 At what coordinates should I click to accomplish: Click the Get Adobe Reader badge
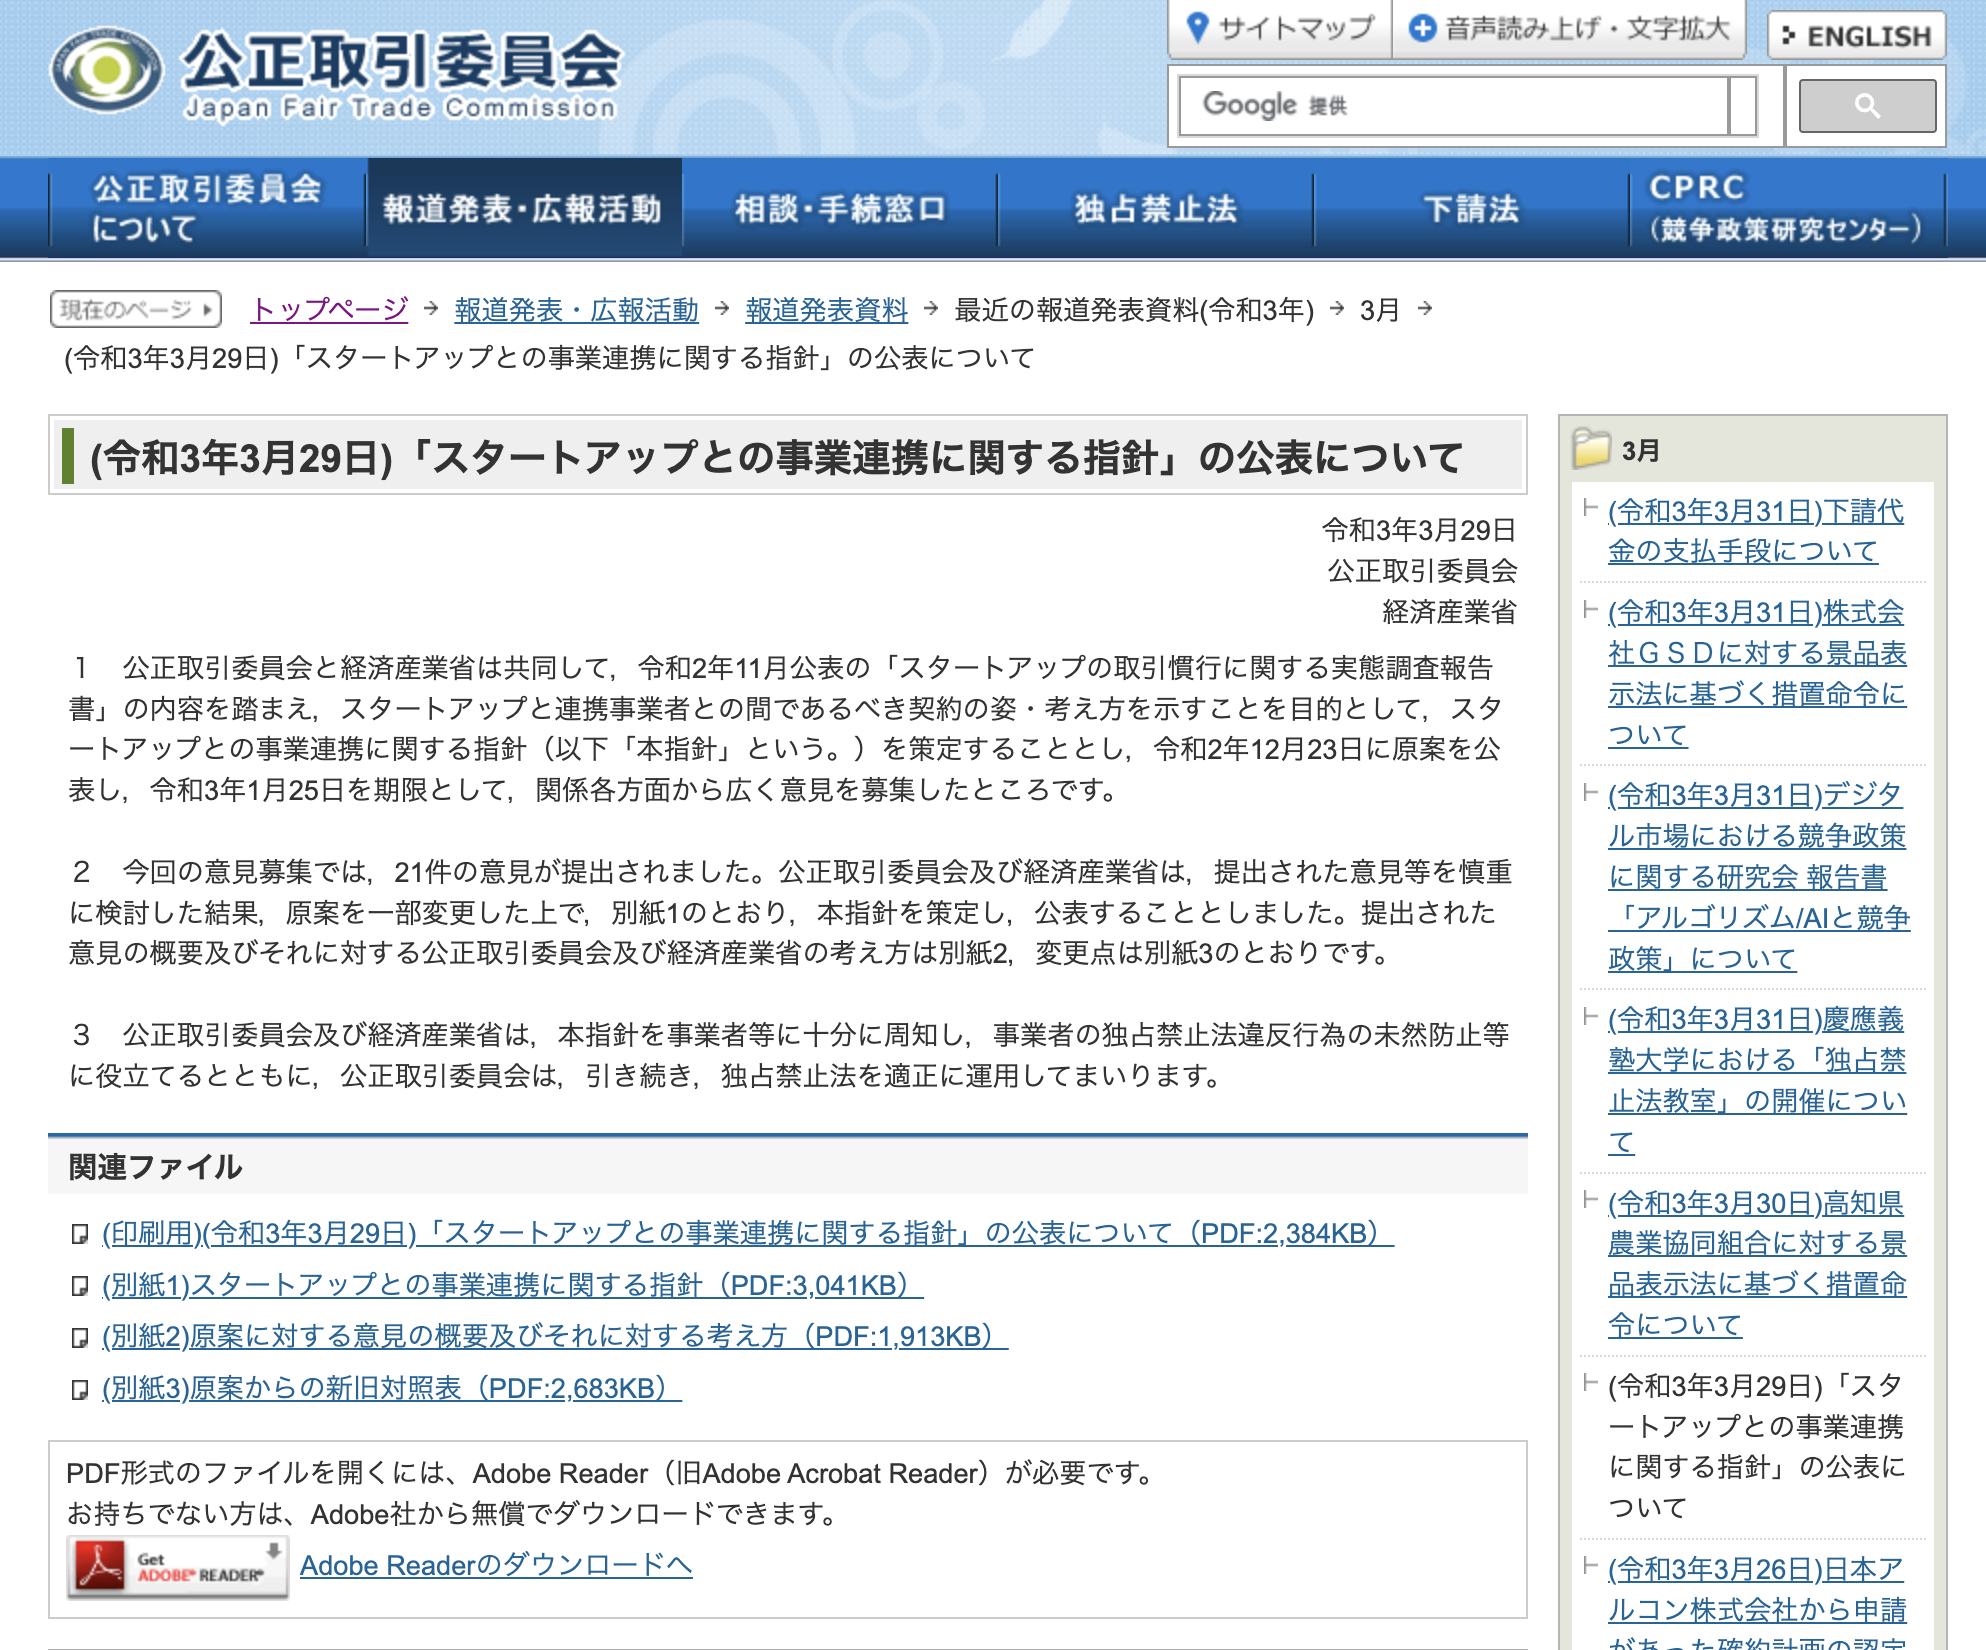tap(178, 1566)
